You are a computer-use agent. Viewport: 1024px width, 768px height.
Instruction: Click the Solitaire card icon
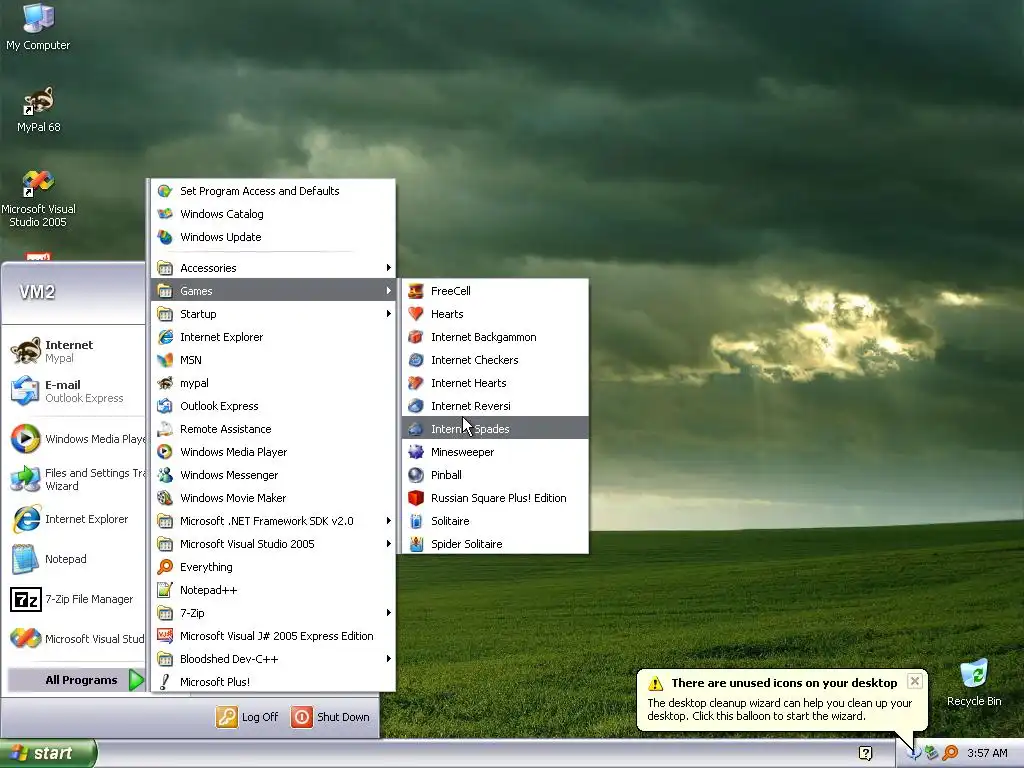coord(416,521)
